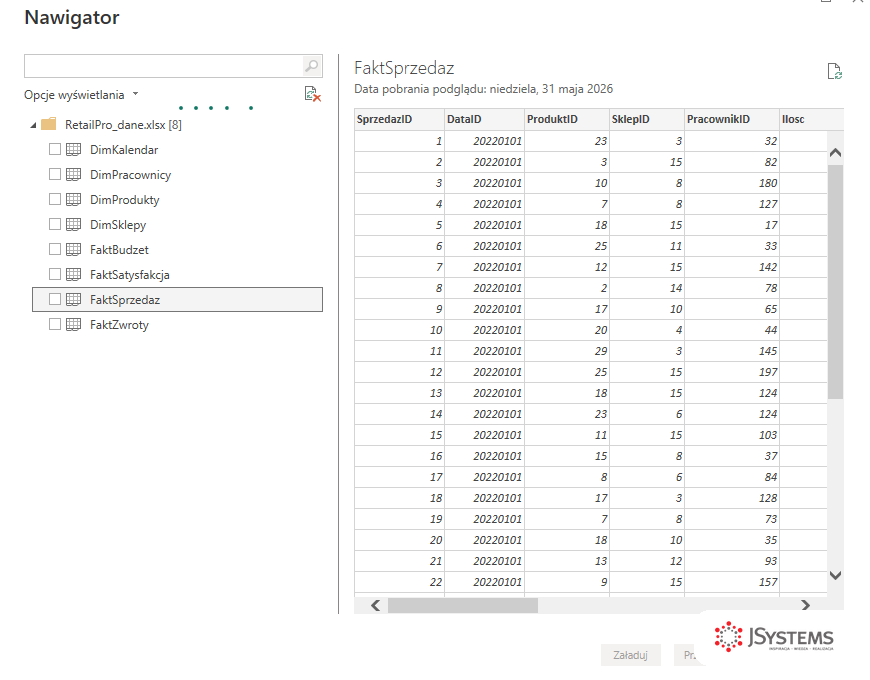Click the table icon beside DimPracownicy
Viewport: 870px width, 680px height.
[x=73, y=174]
